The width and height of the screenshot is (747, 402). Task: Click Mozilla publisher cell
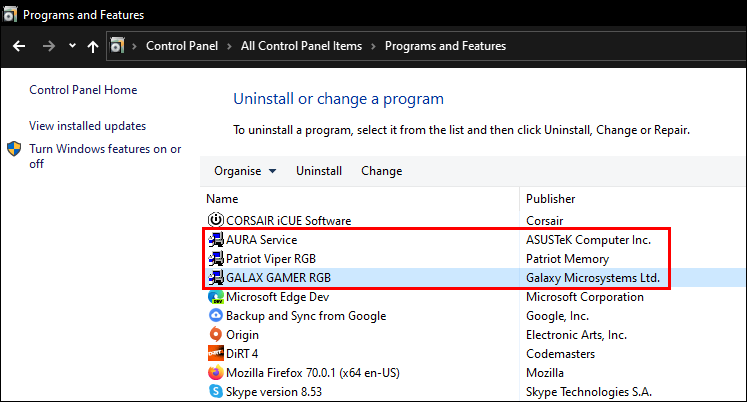(545, 373)
